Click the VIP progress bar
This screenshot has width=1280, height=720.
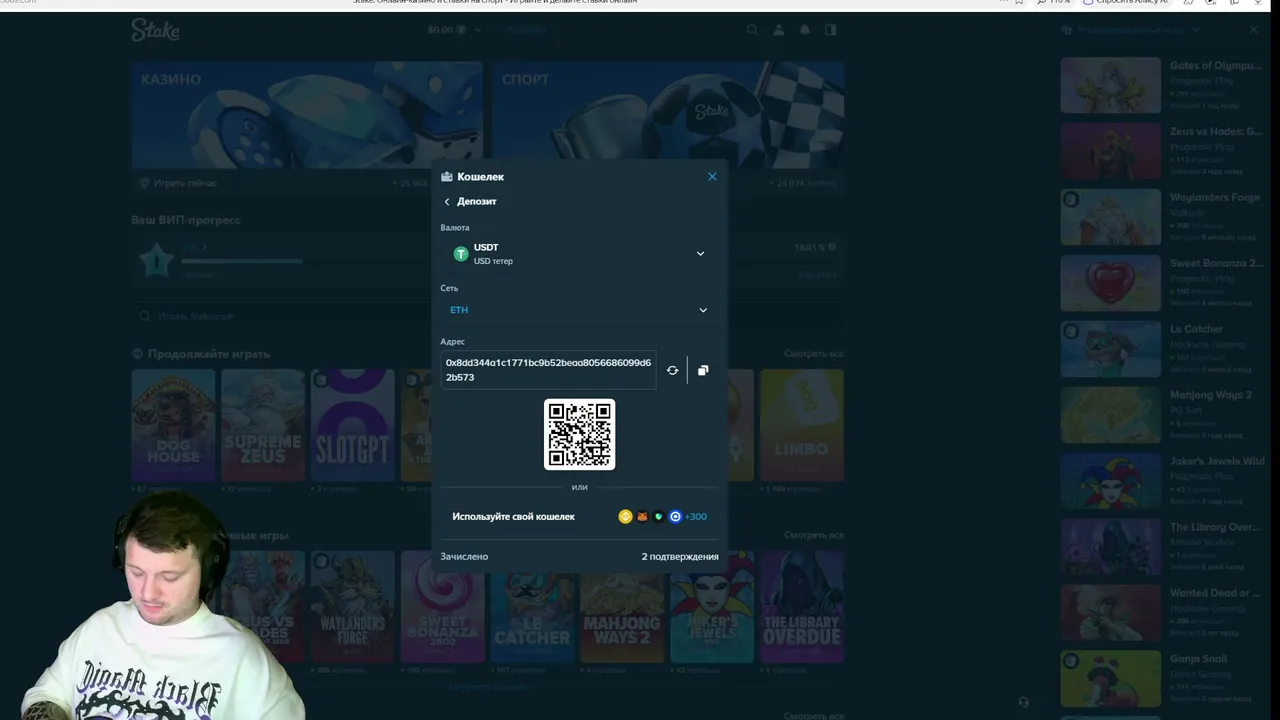(243, 262)
